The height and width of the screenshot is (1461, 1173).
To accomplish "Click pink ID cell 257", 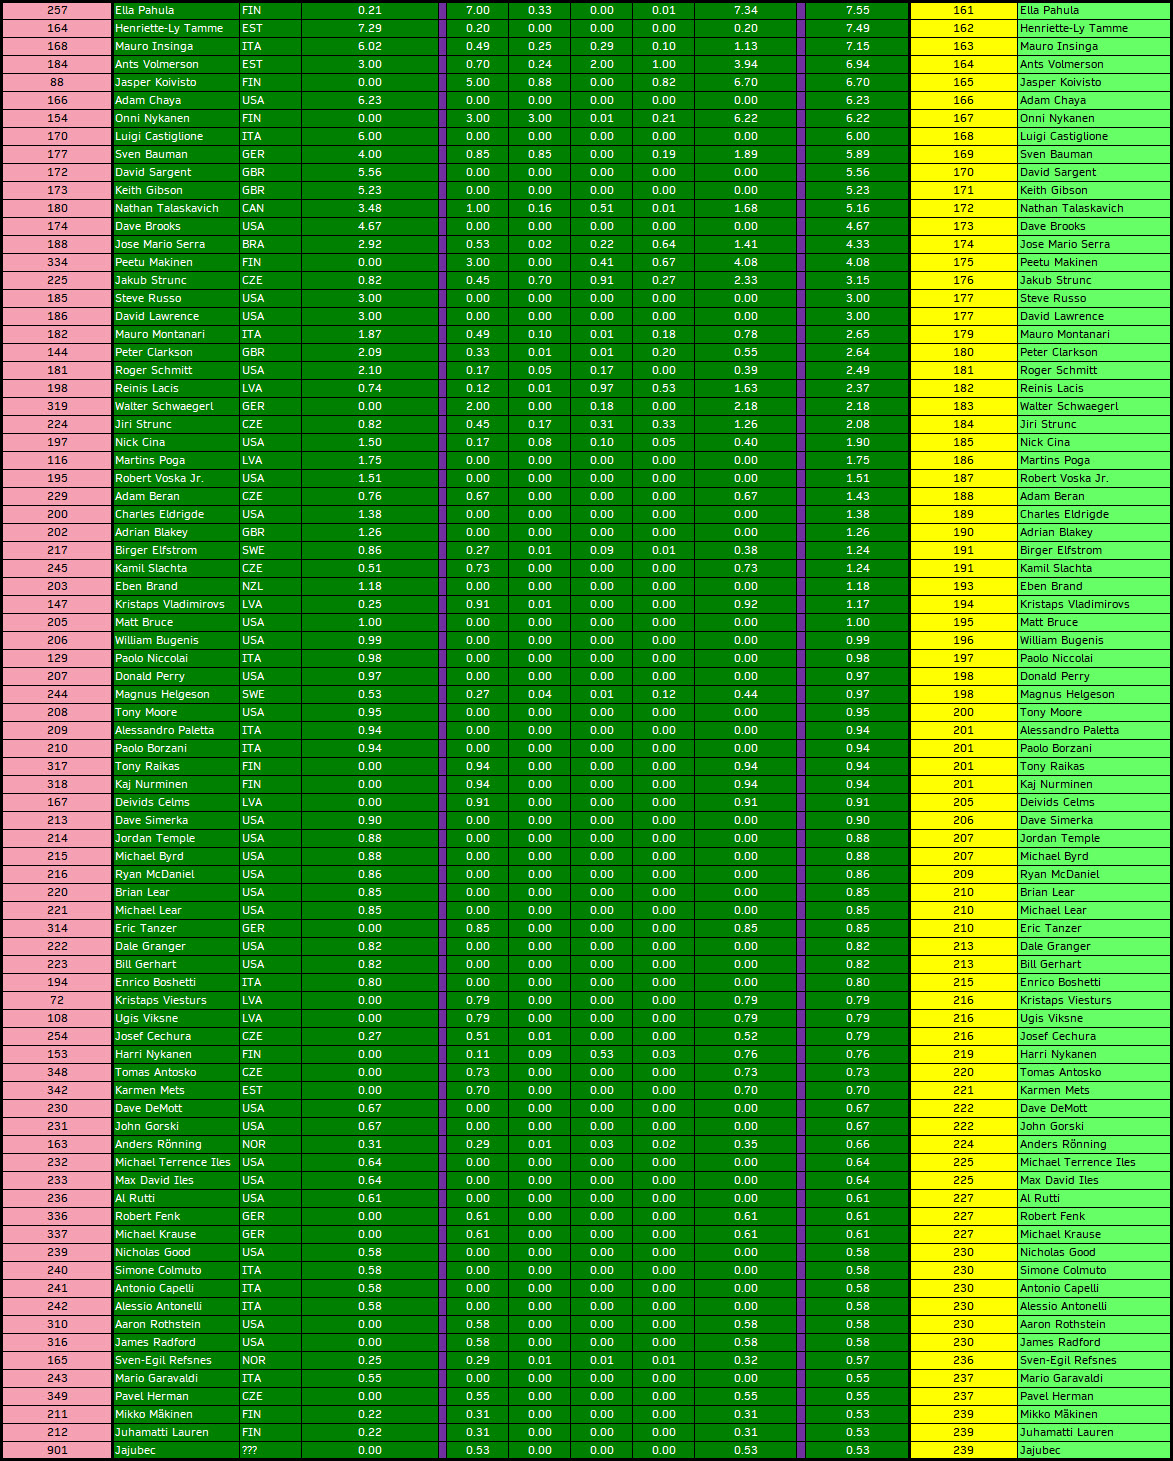I will [57, 10].
